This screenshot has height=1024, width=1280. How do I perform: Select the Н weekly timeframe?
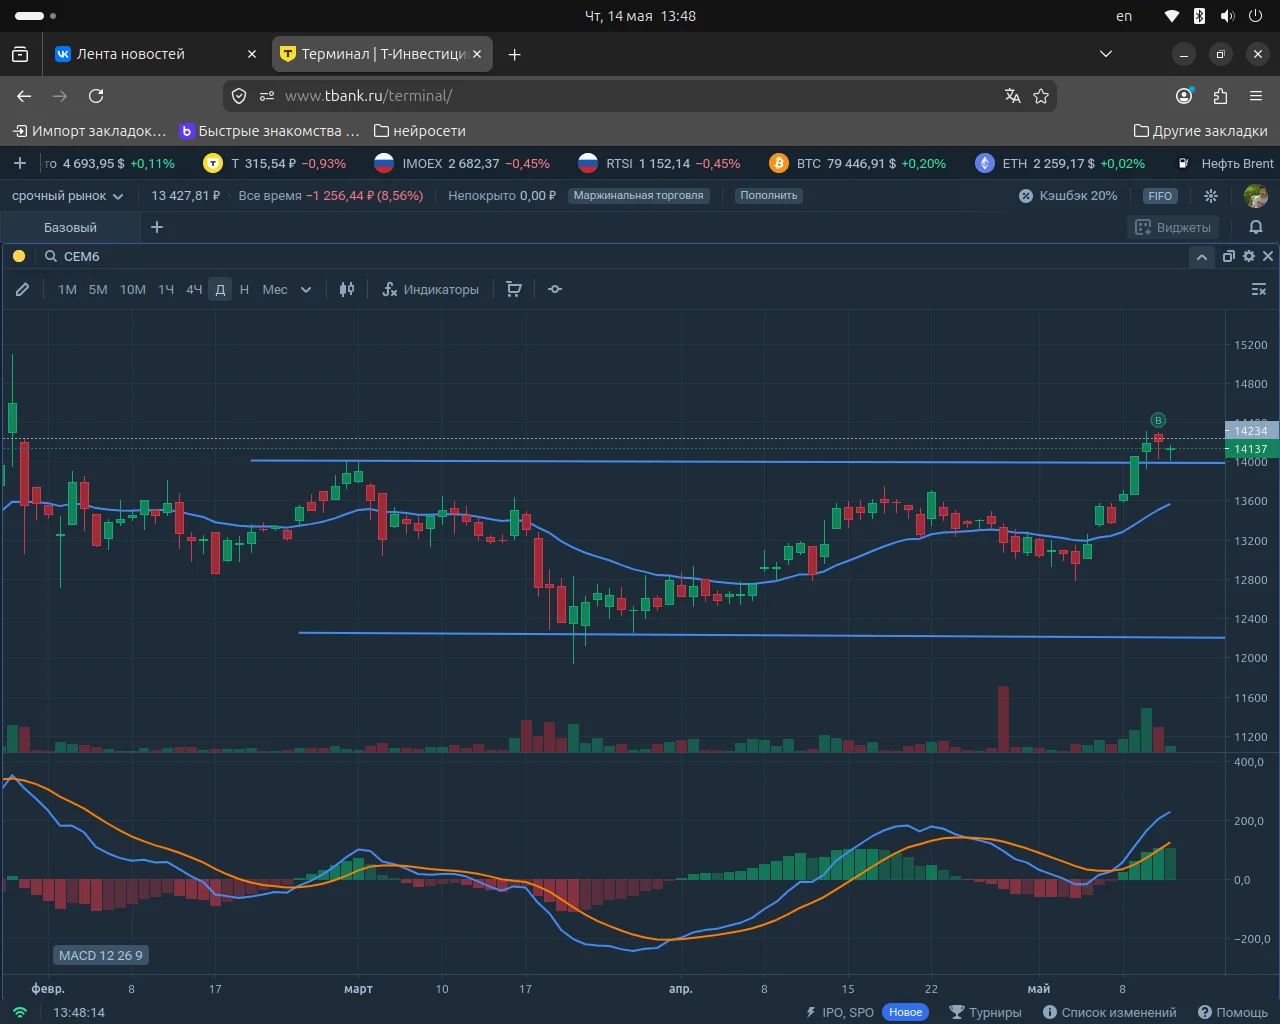(x=244, y=290)
